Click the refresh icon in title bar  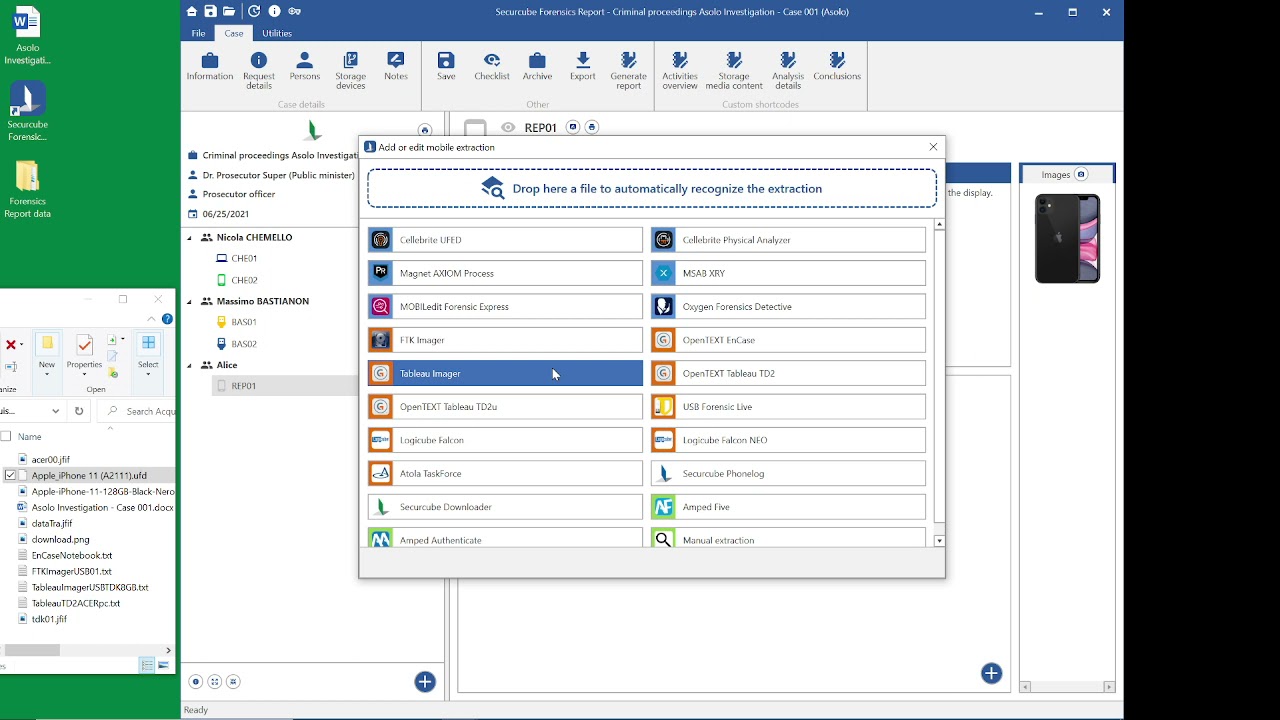pos(254,11)
